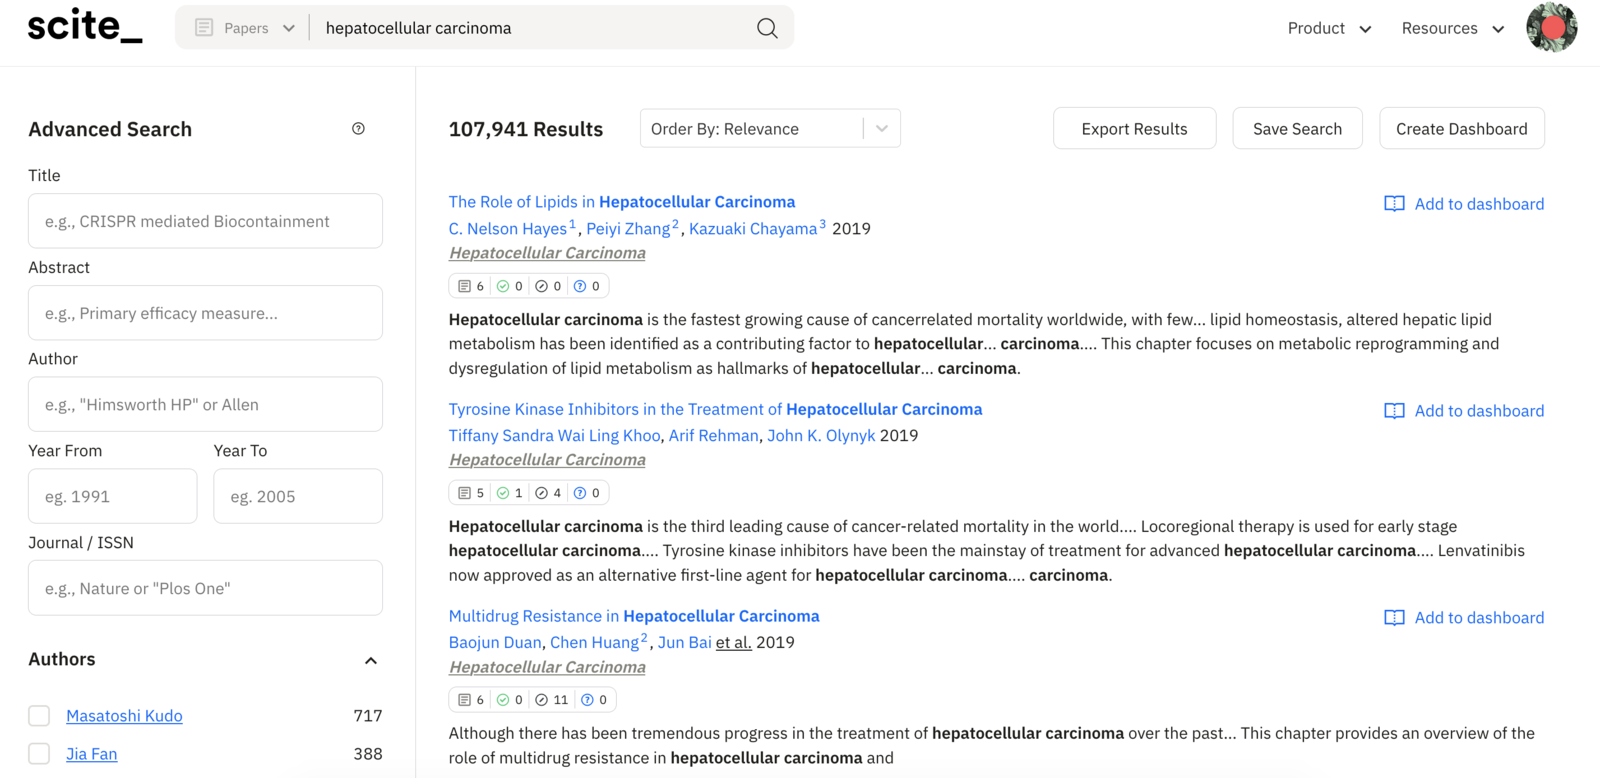Open The Role of Lipids paper title
Screen dimensions: 1600x778
tap(622, 202)
